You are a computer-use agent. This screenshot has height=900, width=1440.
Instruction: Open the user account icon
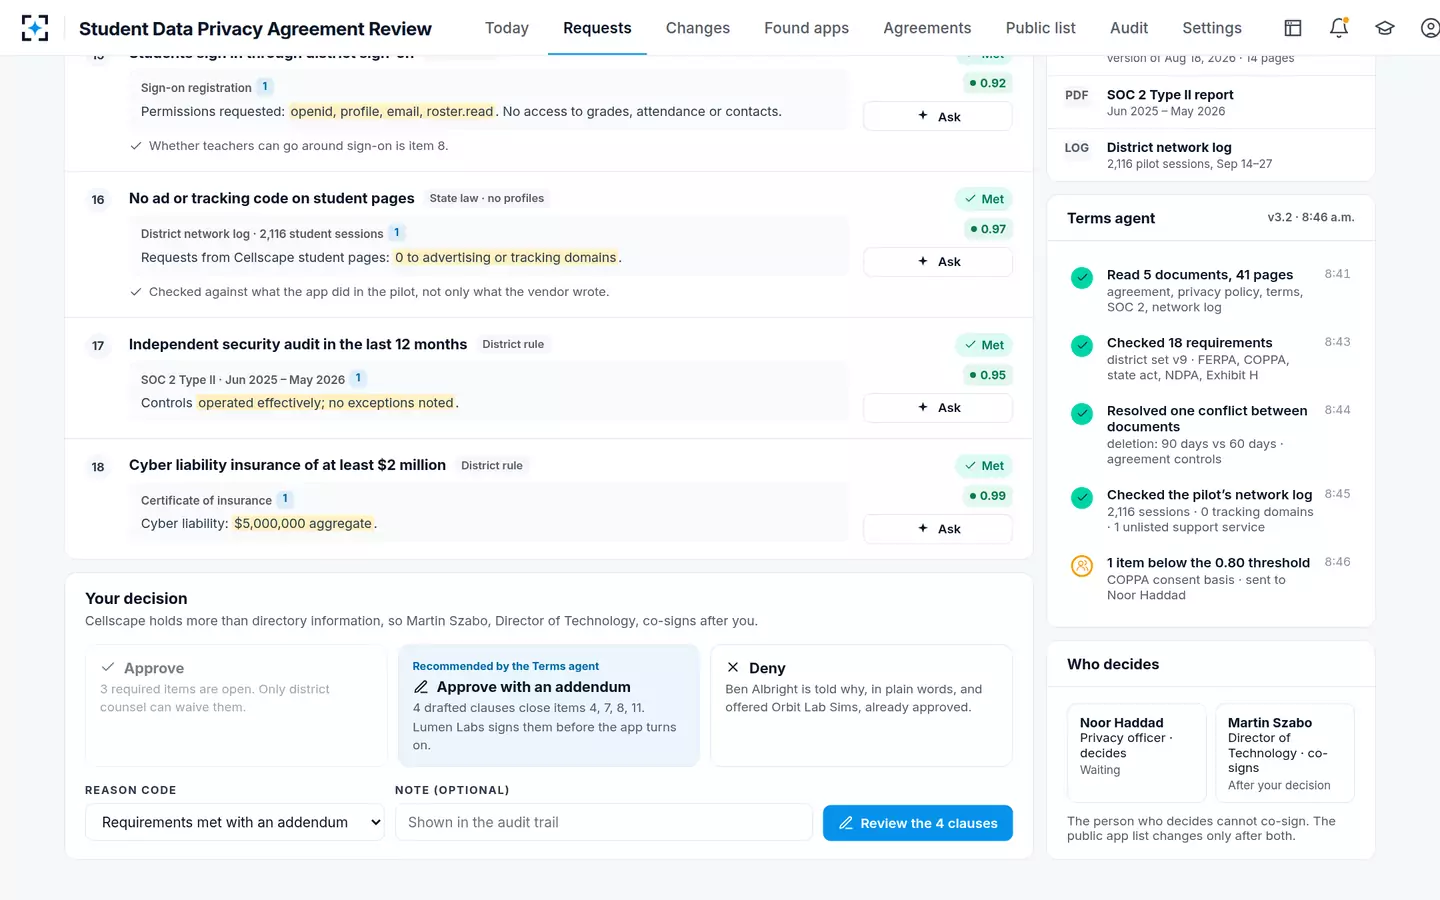[1430, 28]
